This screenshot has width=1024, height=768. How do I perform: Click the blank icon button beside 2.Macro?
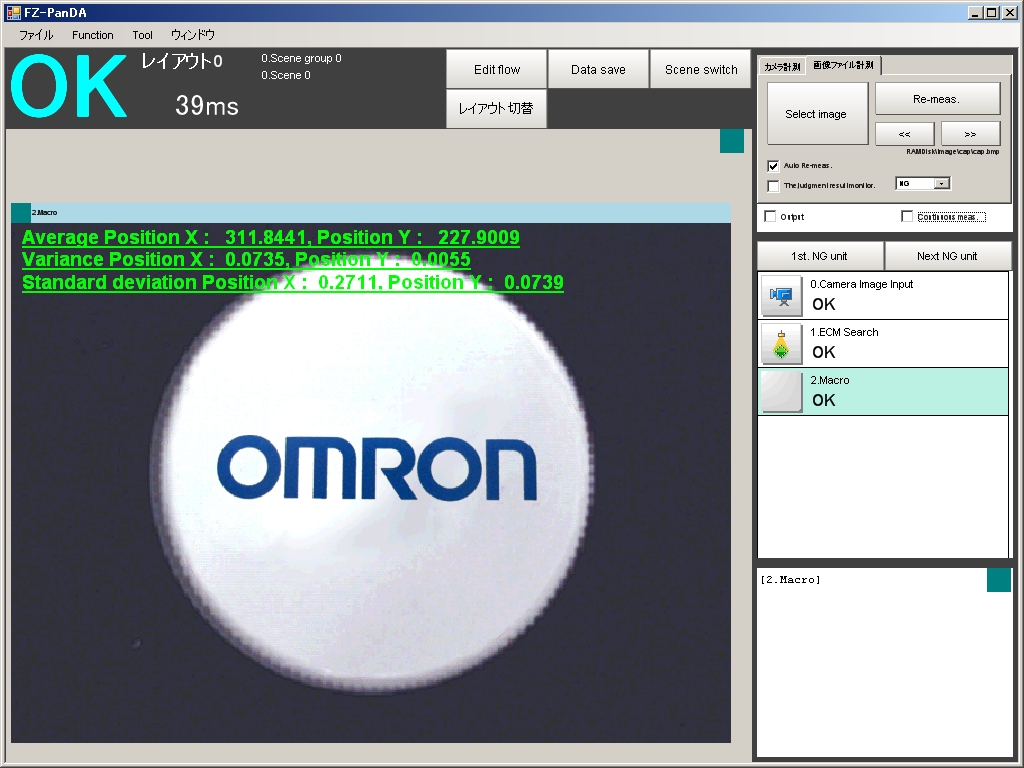[782, 392]
